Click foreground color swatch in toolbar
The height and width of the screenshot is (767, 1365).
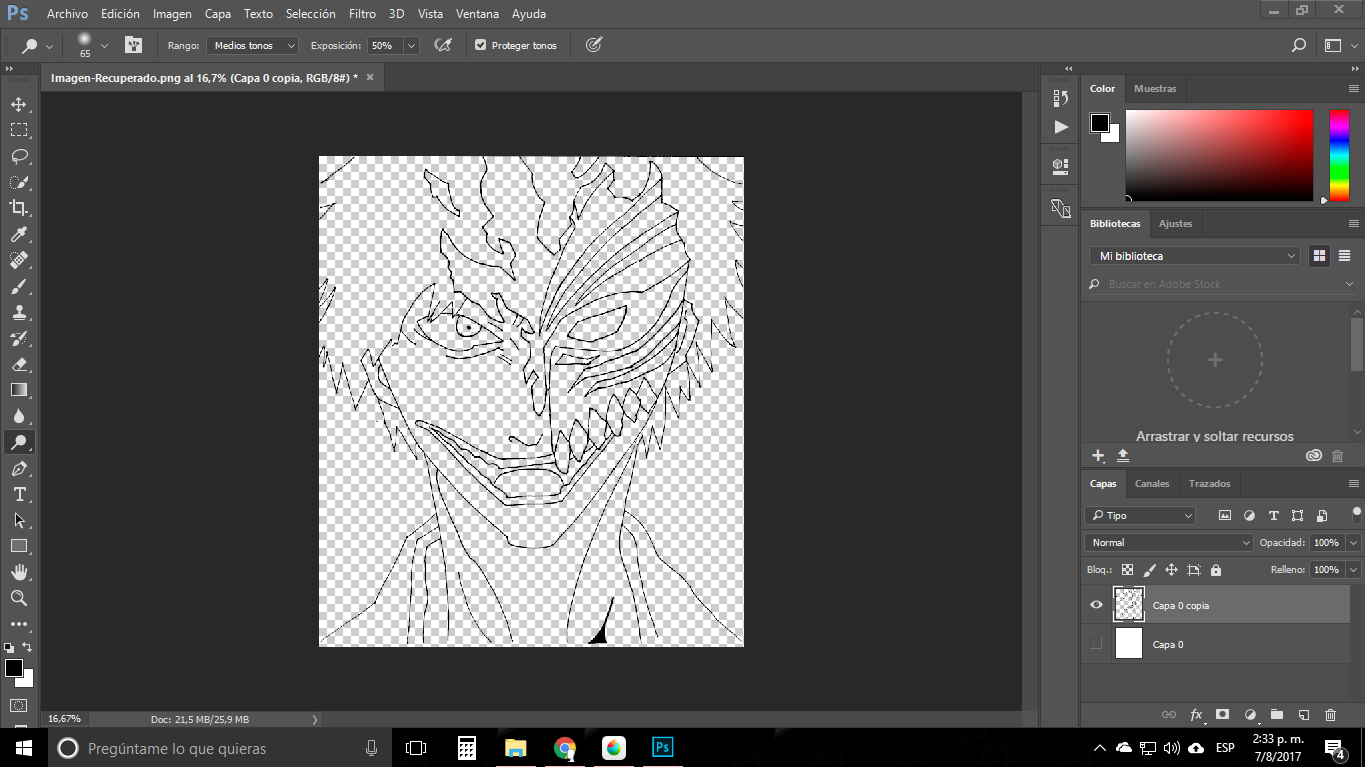[x=13, y=667]
